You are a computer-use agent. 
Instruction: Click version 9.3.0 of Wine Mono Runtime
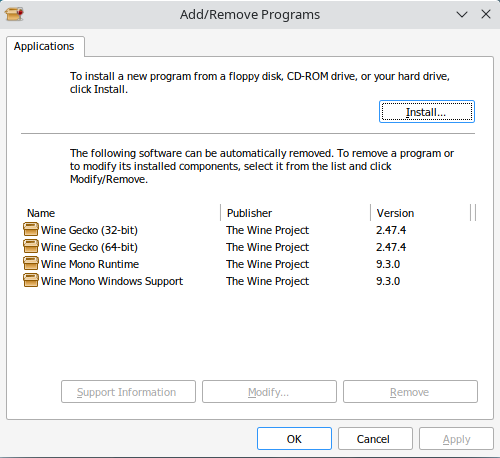coord(388,264)
